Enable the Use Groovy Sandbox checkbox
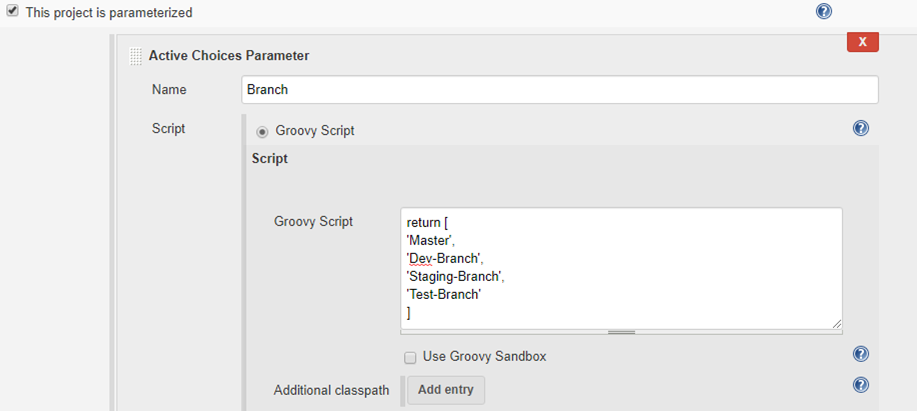 click(410, 357)
